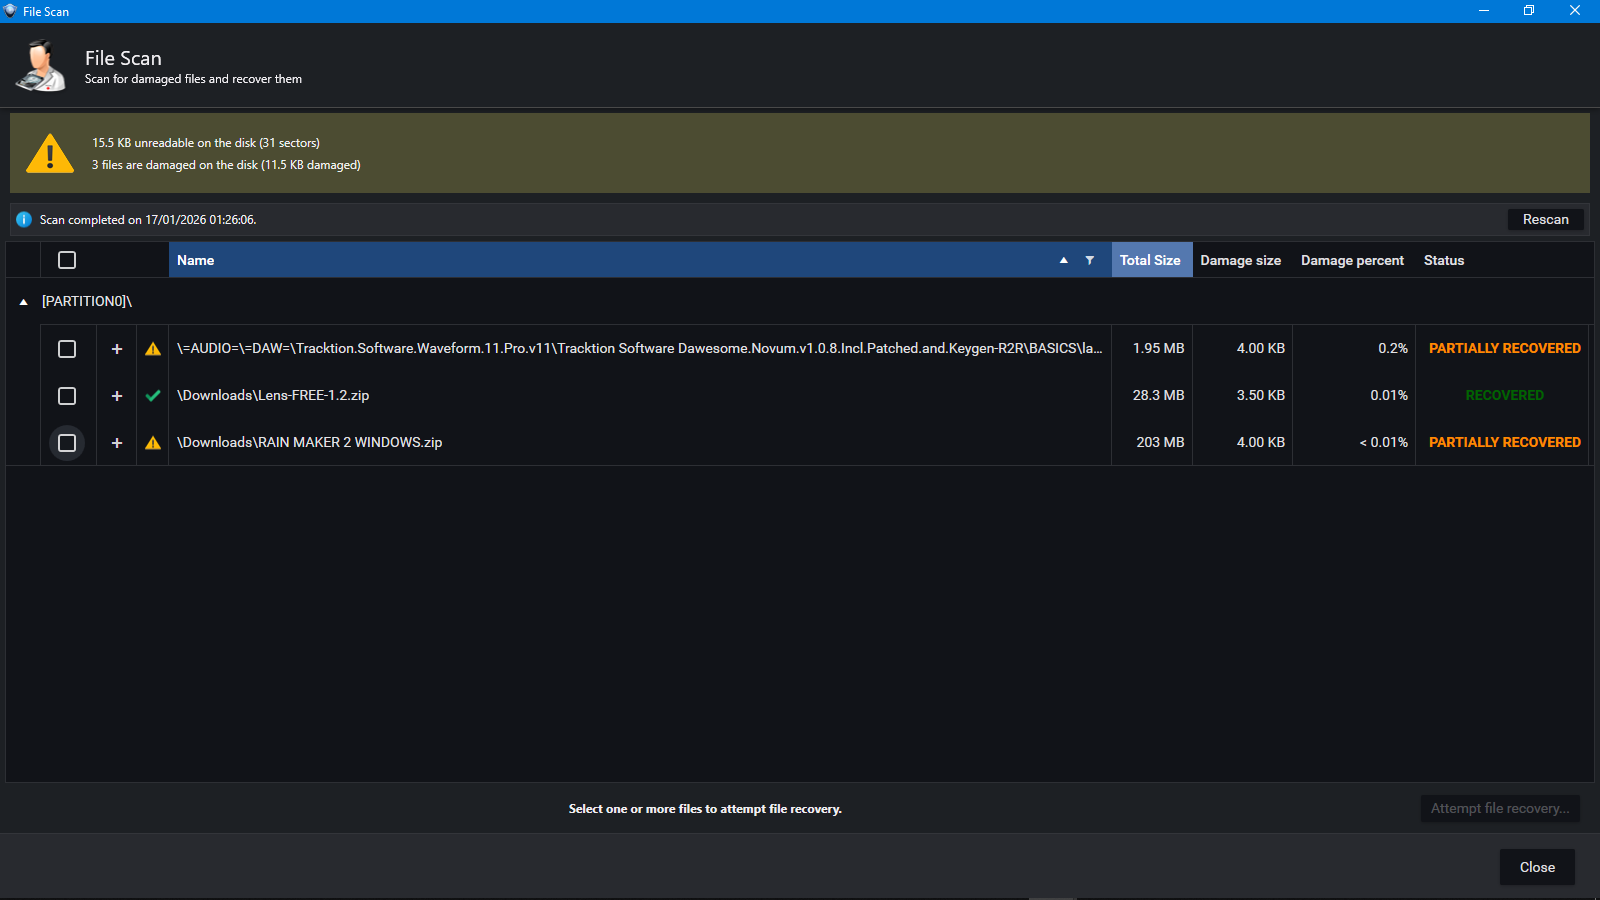Click green checkmark on Lens-FREE-1.2.zip row
Viewport: 1600px width, 900px height.
[x=153, y=396]
